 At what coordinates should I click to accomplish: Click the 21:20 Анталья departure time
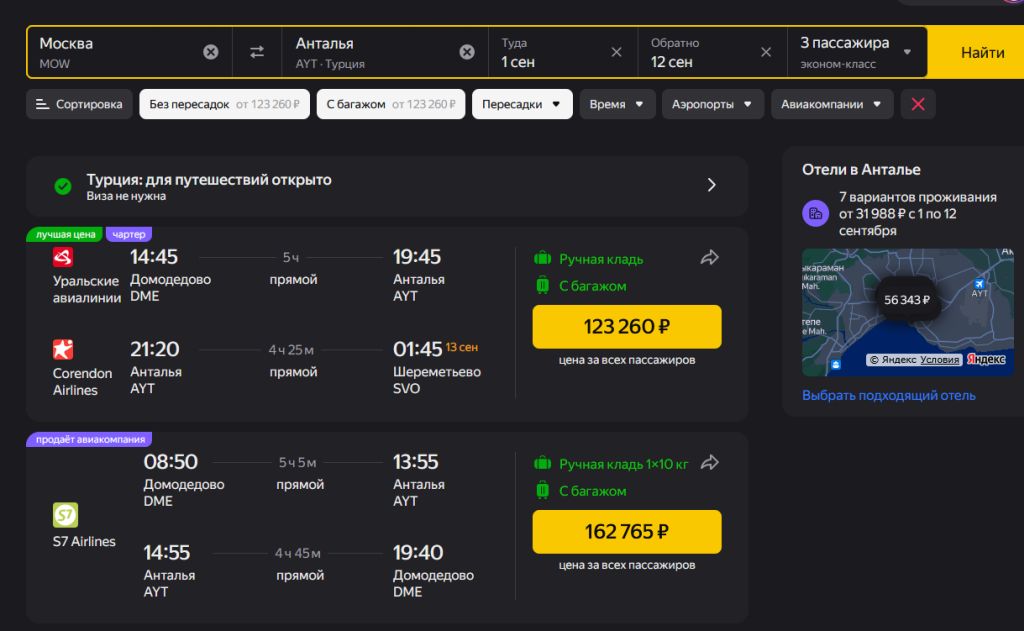(x=155, y=349)
